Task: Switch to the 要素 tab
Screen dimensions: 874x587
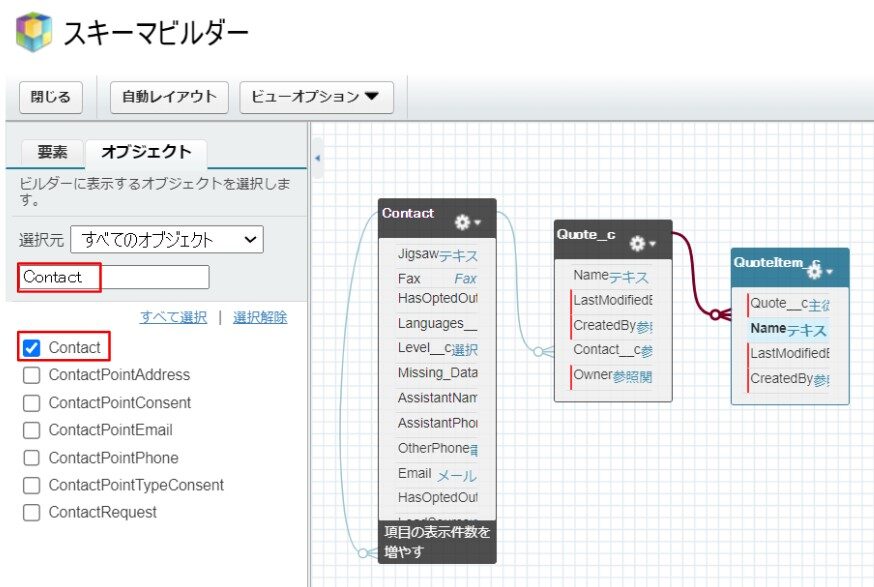Action: point(52,152)
